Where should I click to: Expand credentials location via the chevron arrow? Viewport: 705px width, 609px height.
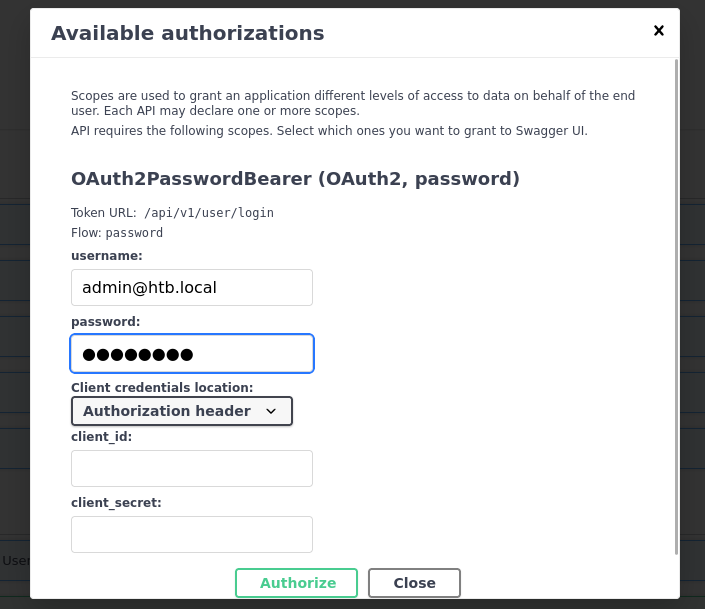(x=271, y=411)
